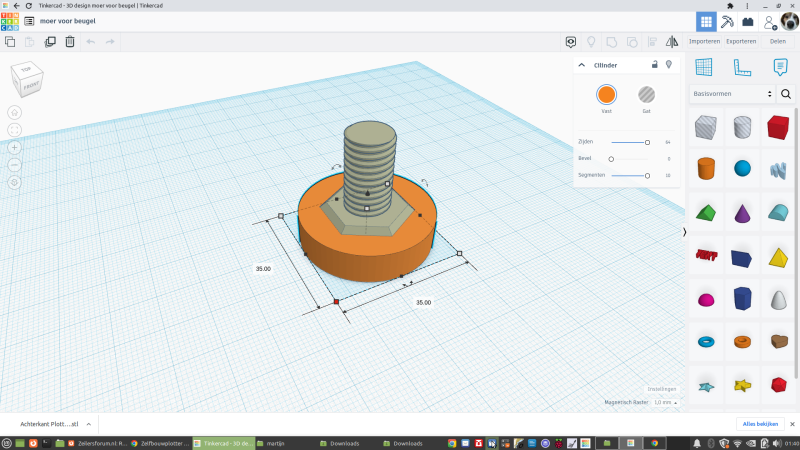The image size is (800, 450).
Task: Open the Notes tool icon
Action: coord(780,67)
